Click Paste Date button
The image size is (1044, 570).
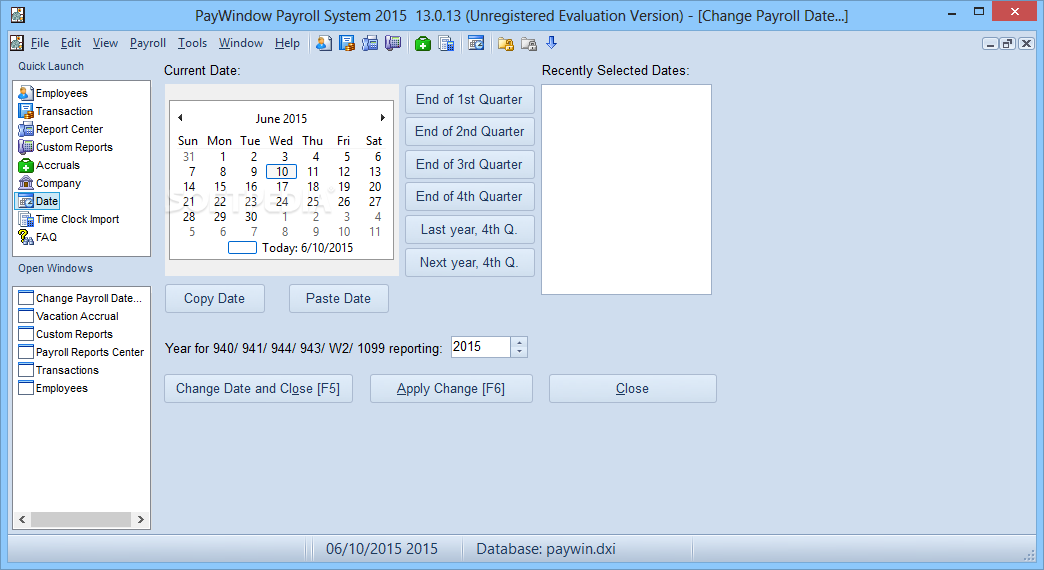coord(338,299)
